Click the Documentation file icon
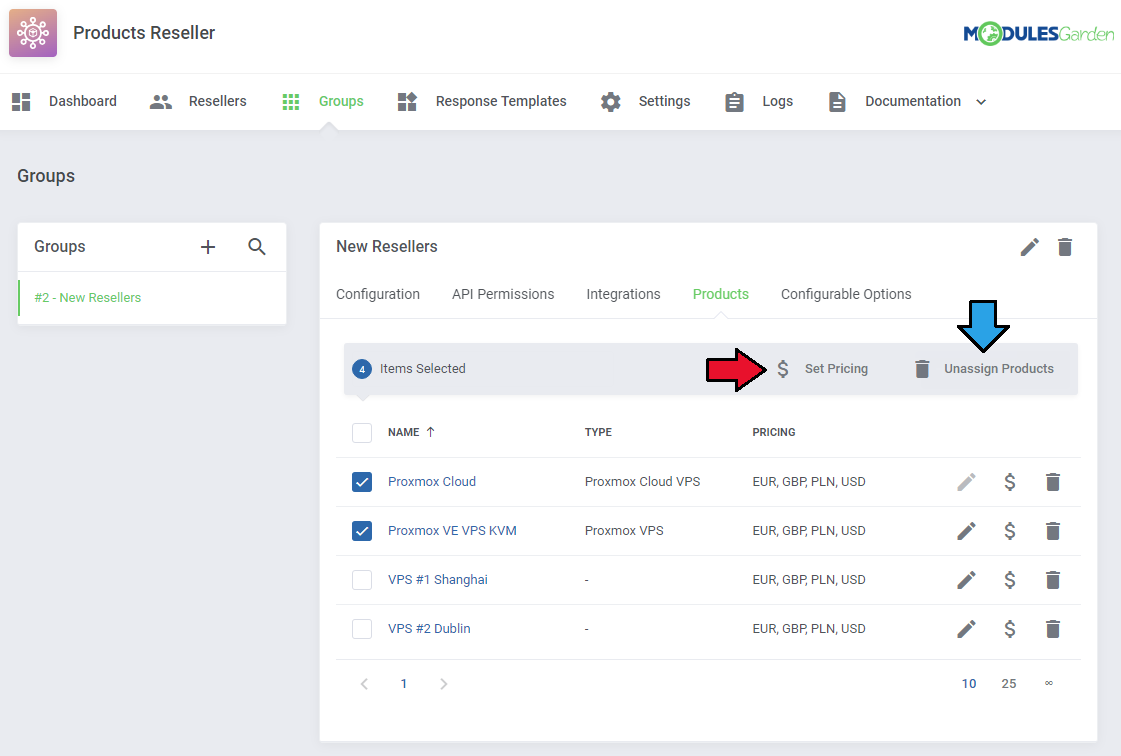 [x=837, y=102]
